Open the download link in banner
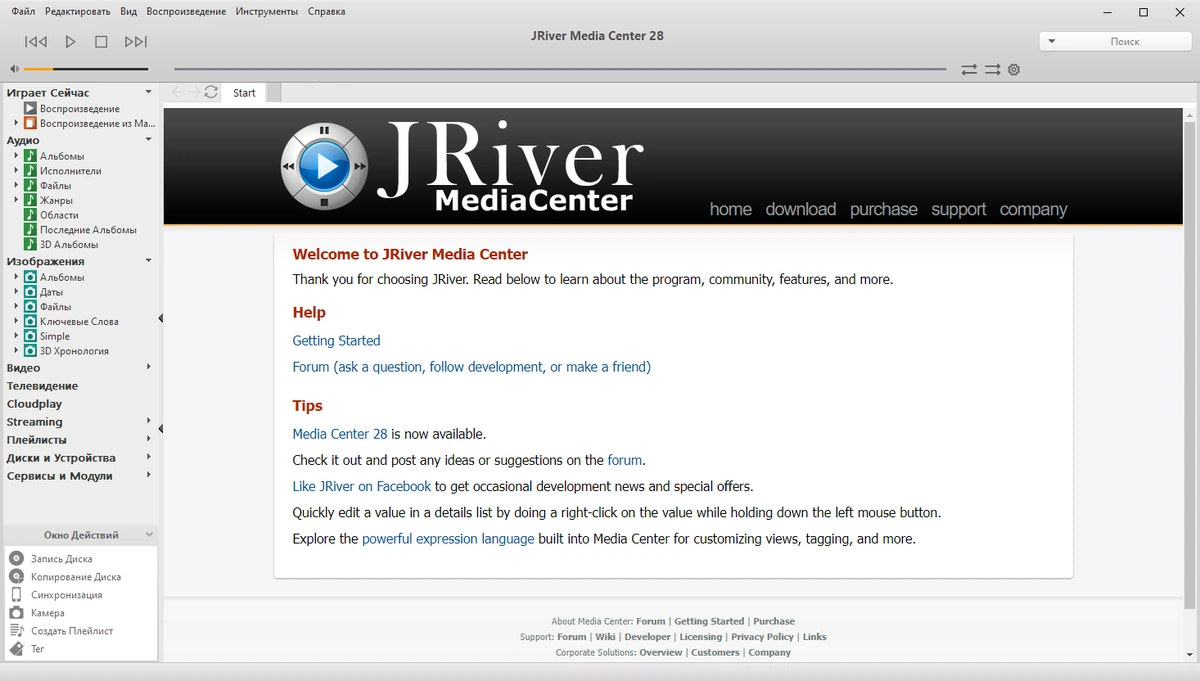1200x681 pixels. tap(801, 209)
